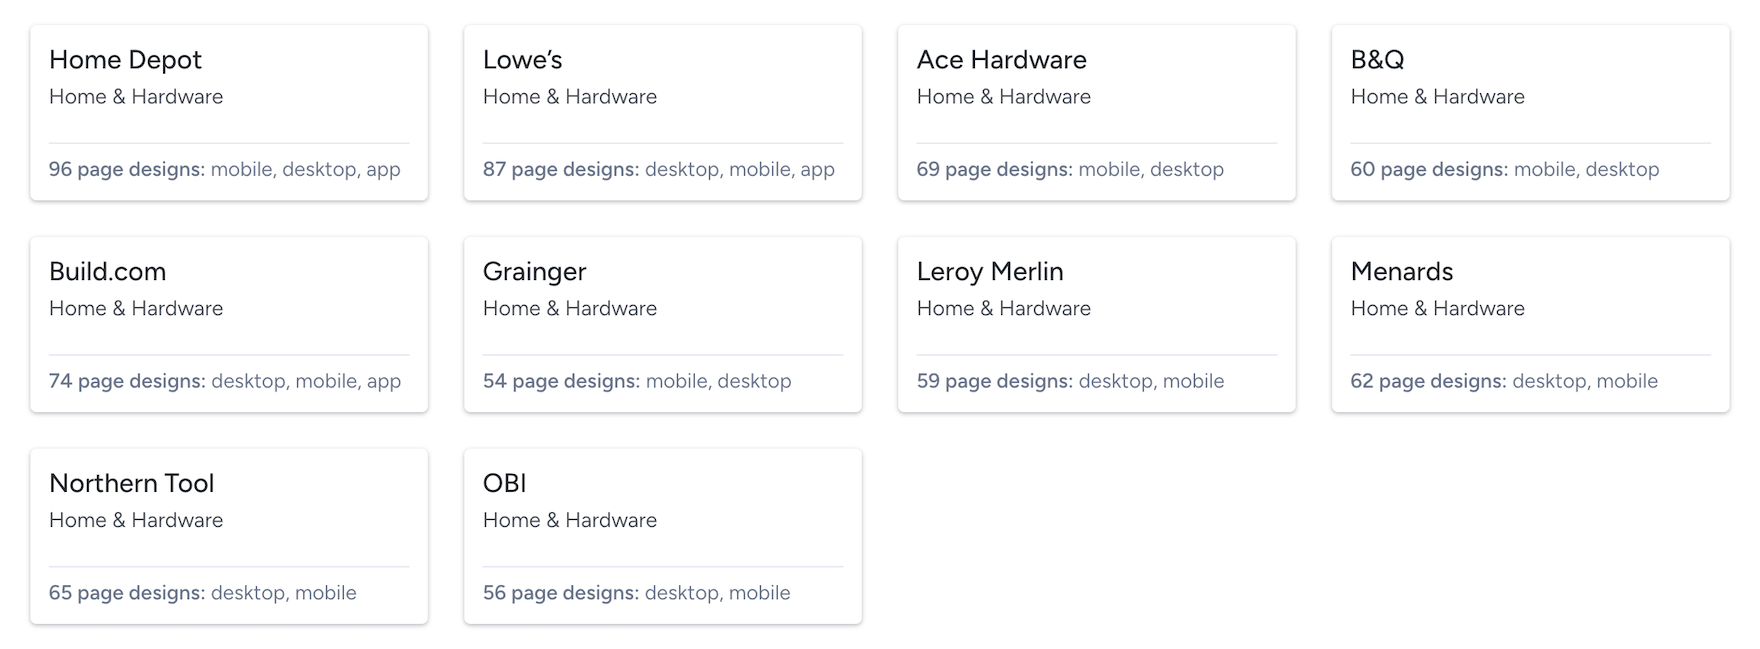Select Grainger's 54 page designs line
1760x649 pixels.
click(x=636, y=382)
